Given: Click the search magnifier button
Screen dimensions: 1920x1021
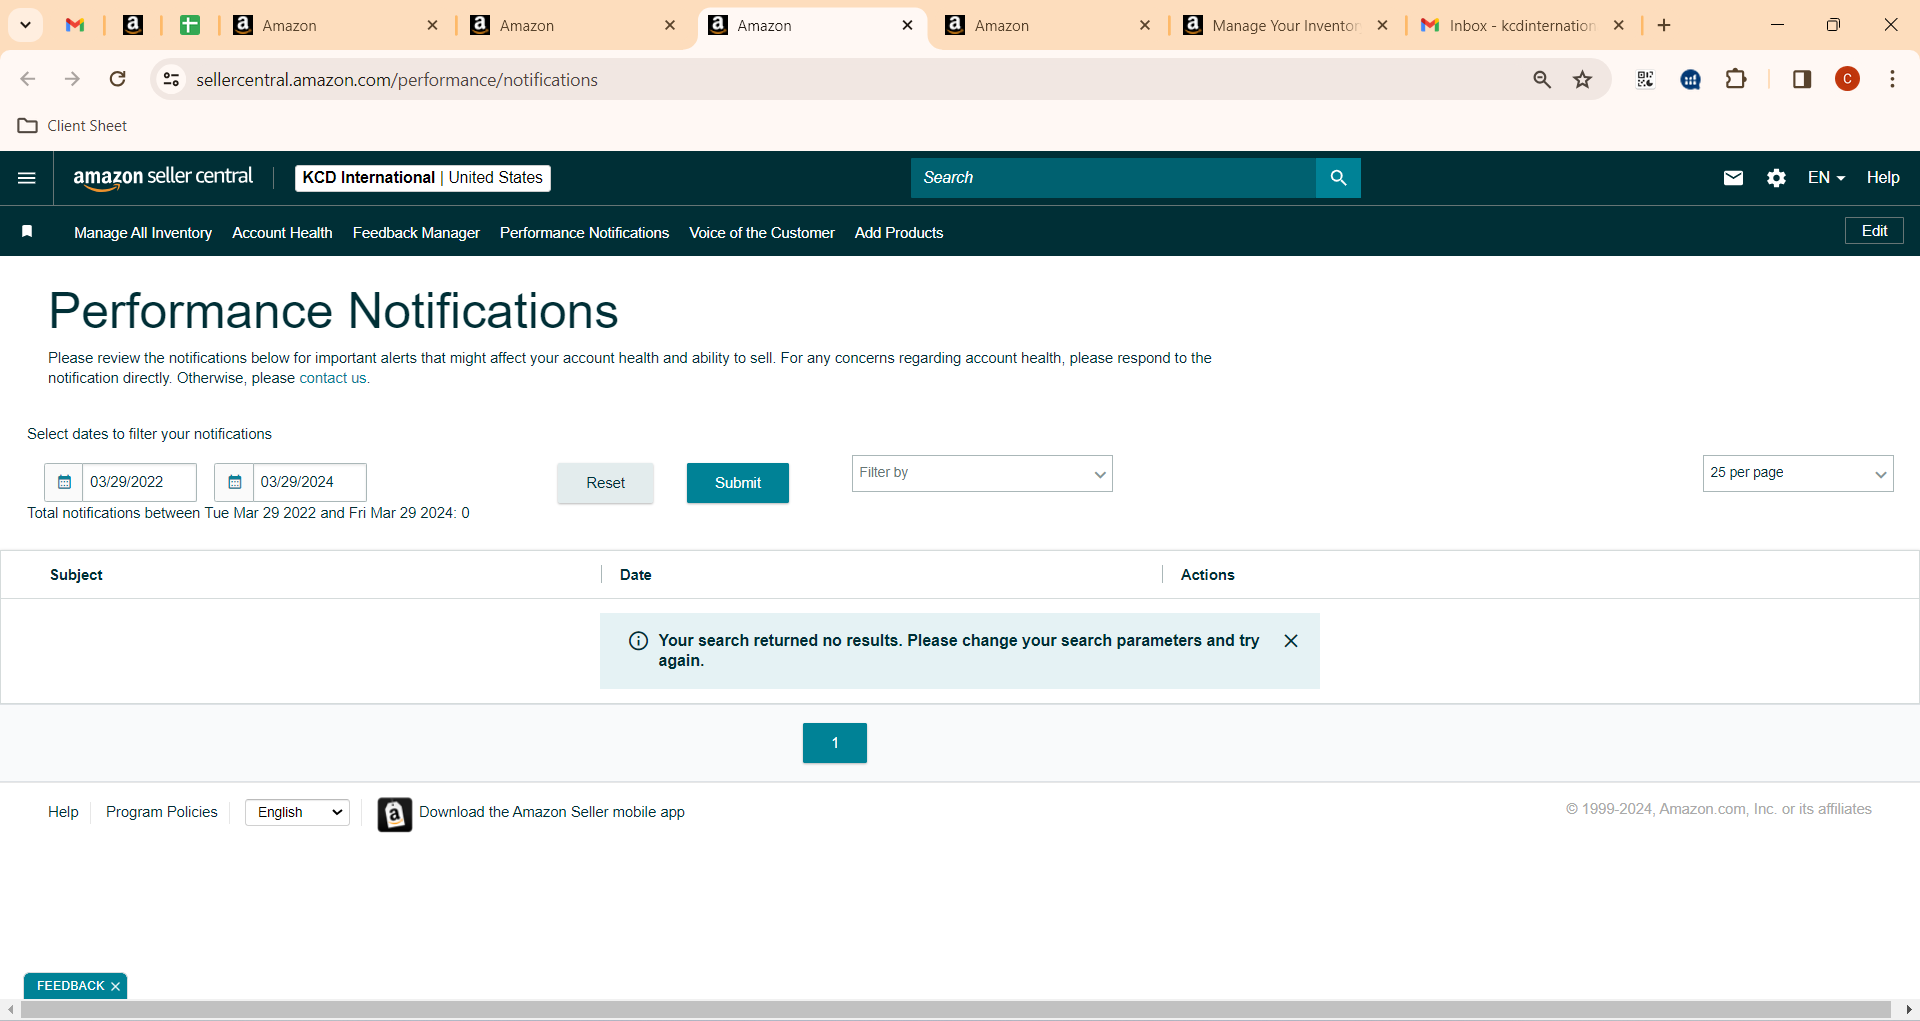Looking at the screenshot, I should (1338, 178).
